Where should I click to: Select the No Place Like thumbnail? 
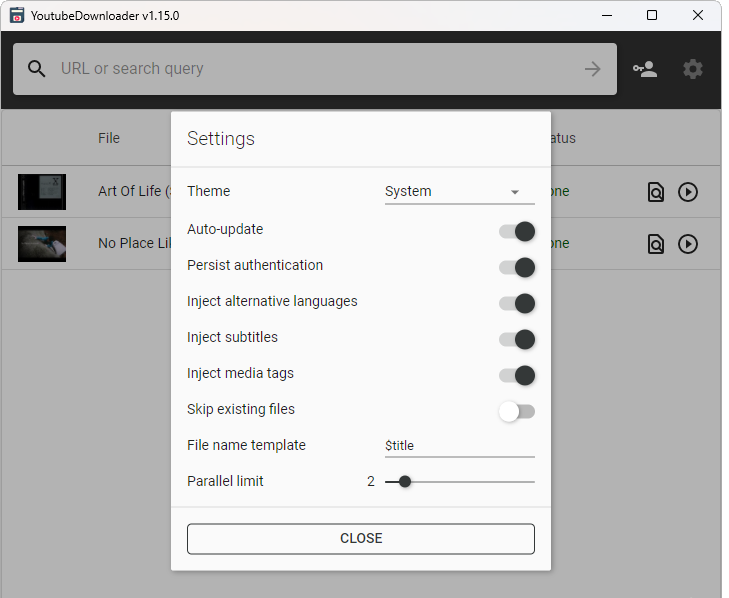point(42,244)
